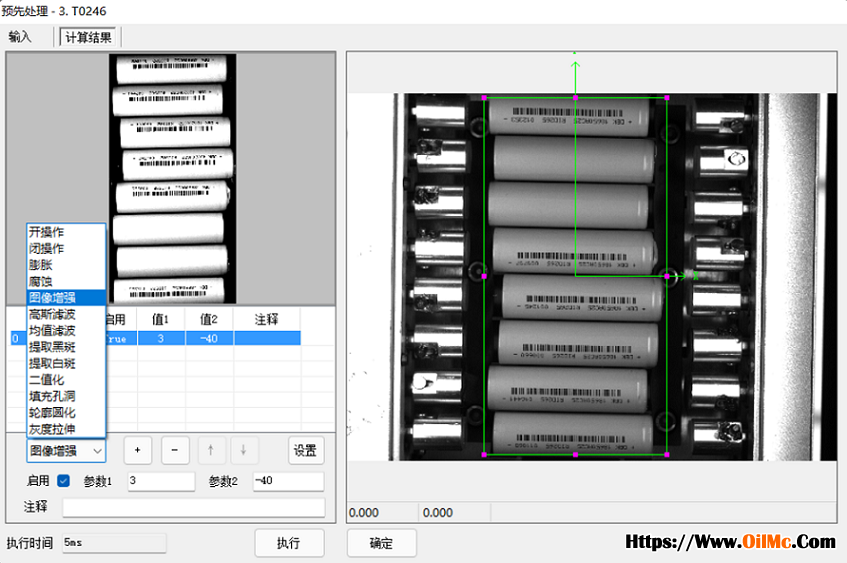Click the move-down arrow button
Screen dimensions: 847x563
click(244, 450)
